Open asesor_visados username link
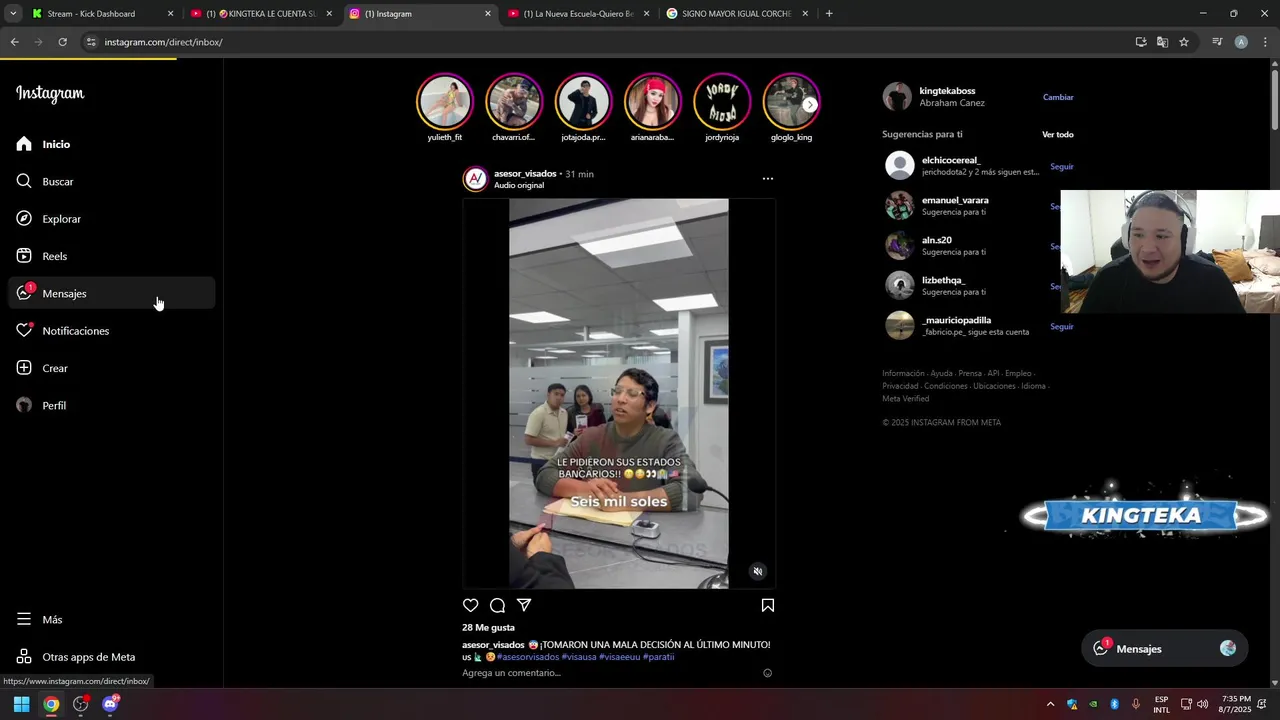The image size is (1280, 720). (x=525, y=174)
